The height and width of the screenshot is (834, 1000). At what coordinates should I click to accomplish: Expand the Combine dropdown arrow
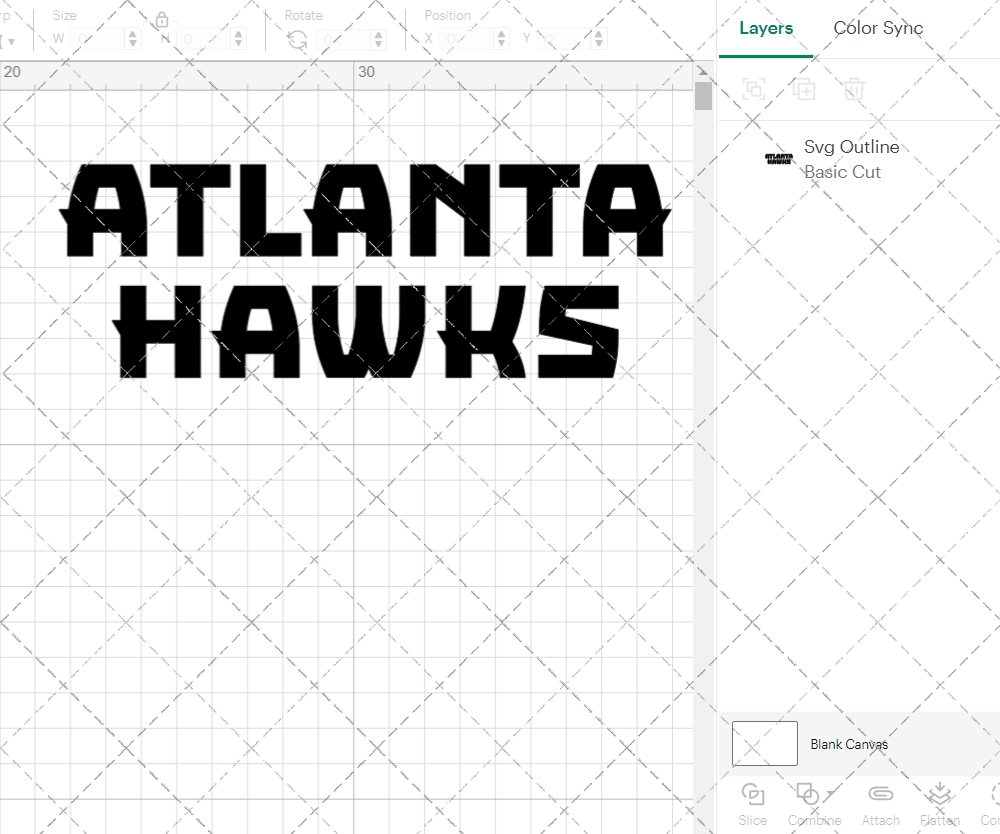tap(830, 794)
